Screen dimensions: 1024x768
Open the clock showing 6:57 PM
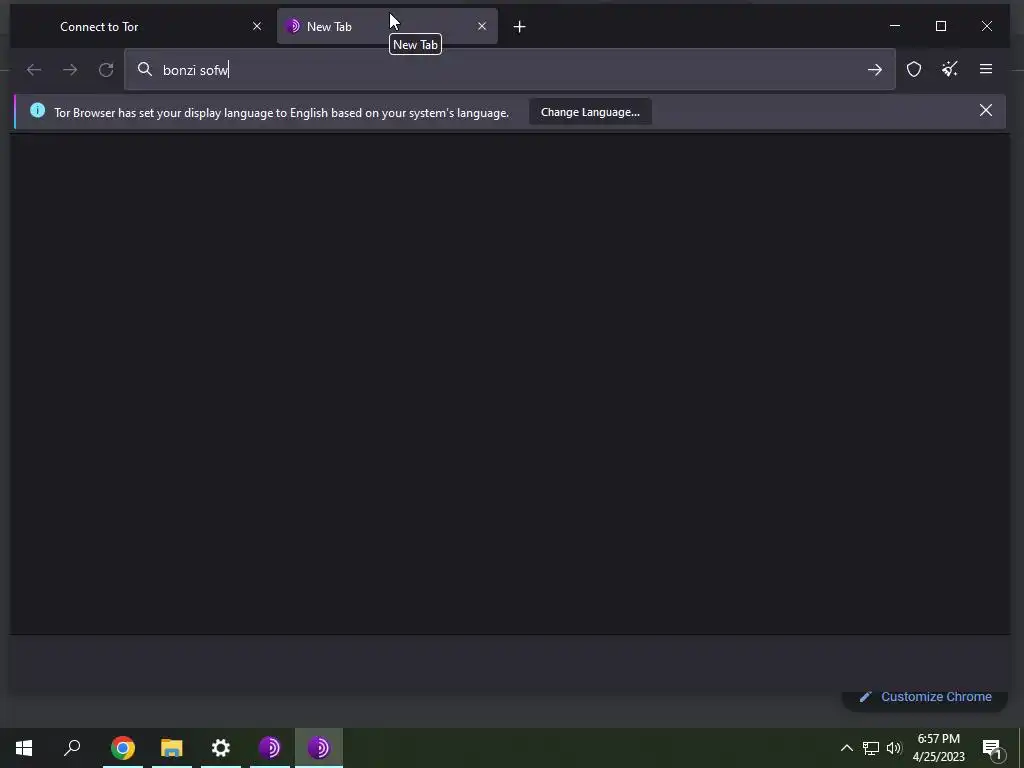point(938,748)
